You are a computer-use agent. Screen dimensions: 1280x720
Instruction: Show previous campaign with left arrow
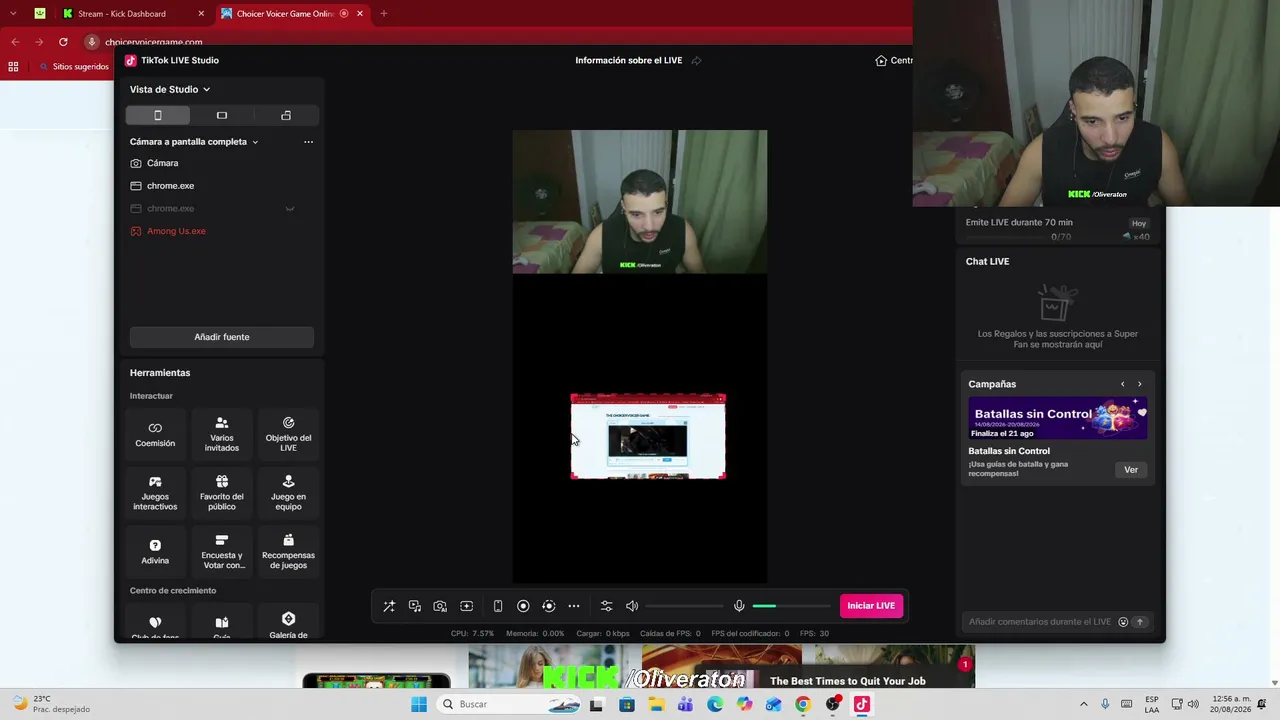(1122, 384)
